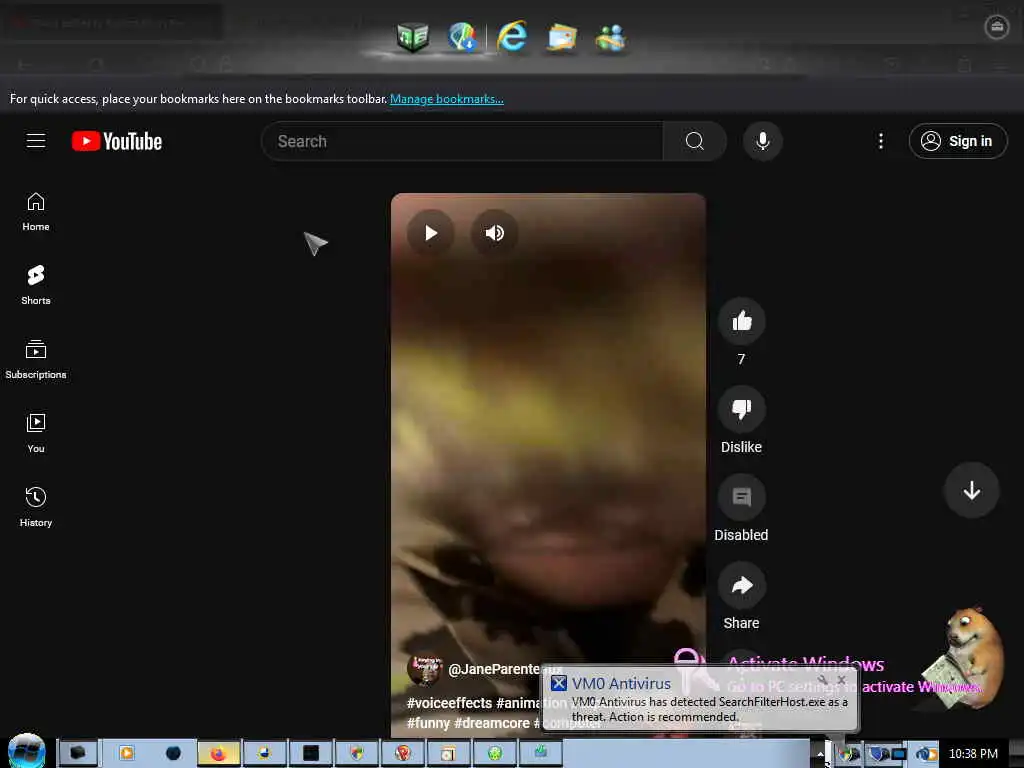
Task: Click the Sign in button
Action: [x=958, y=141]
